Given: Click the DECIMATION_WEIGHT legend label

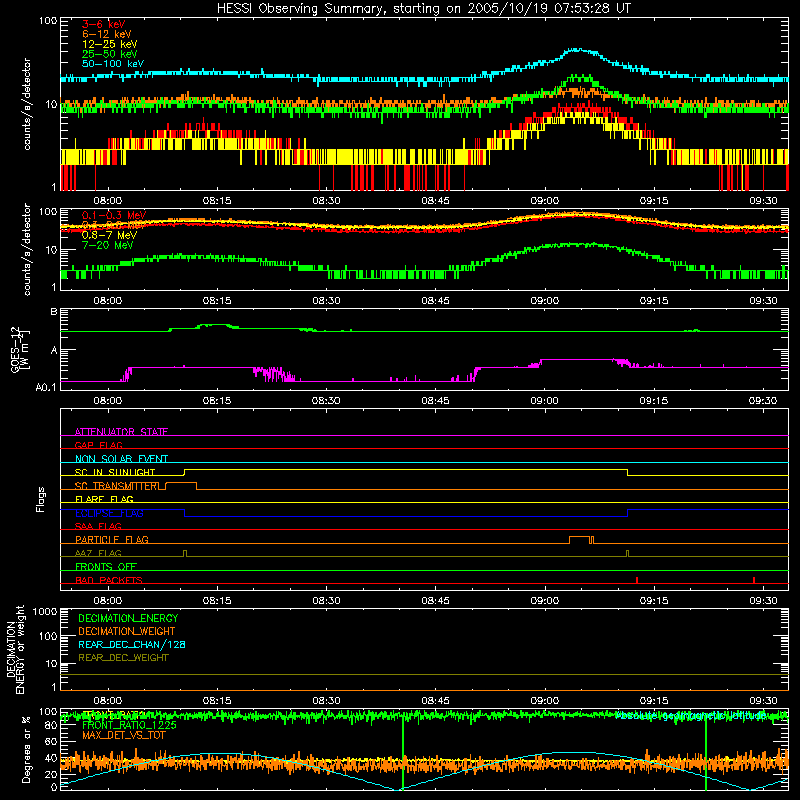Looking at the screenshot, I should [x=127, y=631].
